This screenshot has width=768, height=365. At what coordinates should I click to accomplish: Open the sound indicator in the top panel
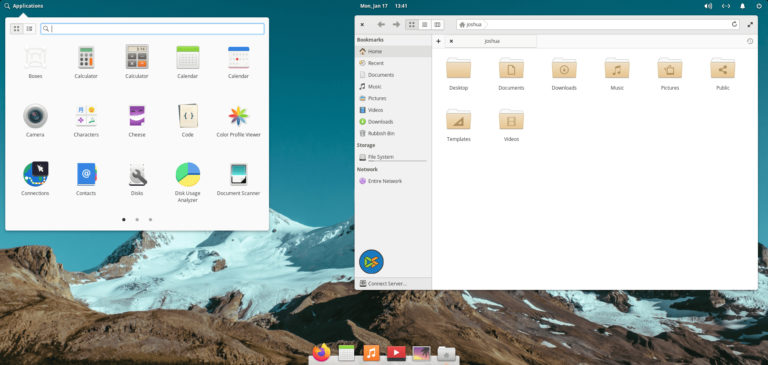point(708,6)
